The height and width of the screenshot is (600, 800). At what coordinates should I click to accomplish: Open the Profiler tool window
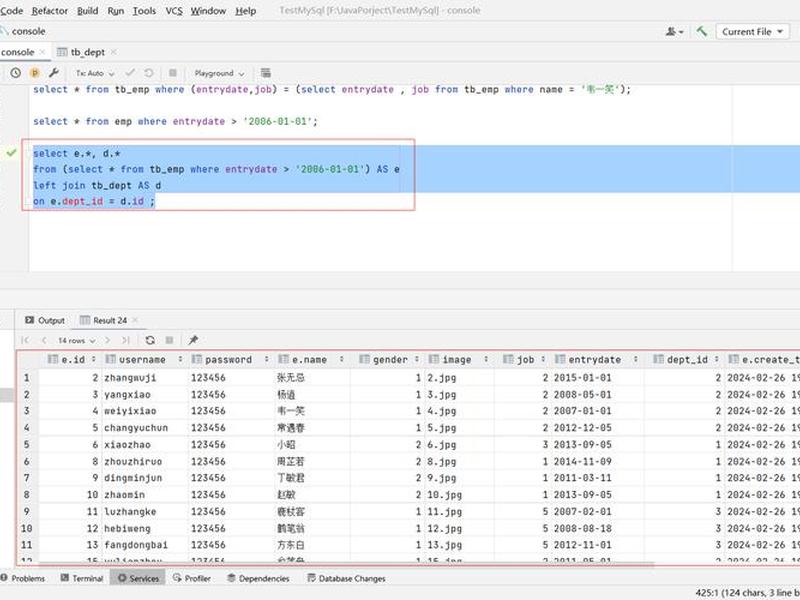click(192, 578)
